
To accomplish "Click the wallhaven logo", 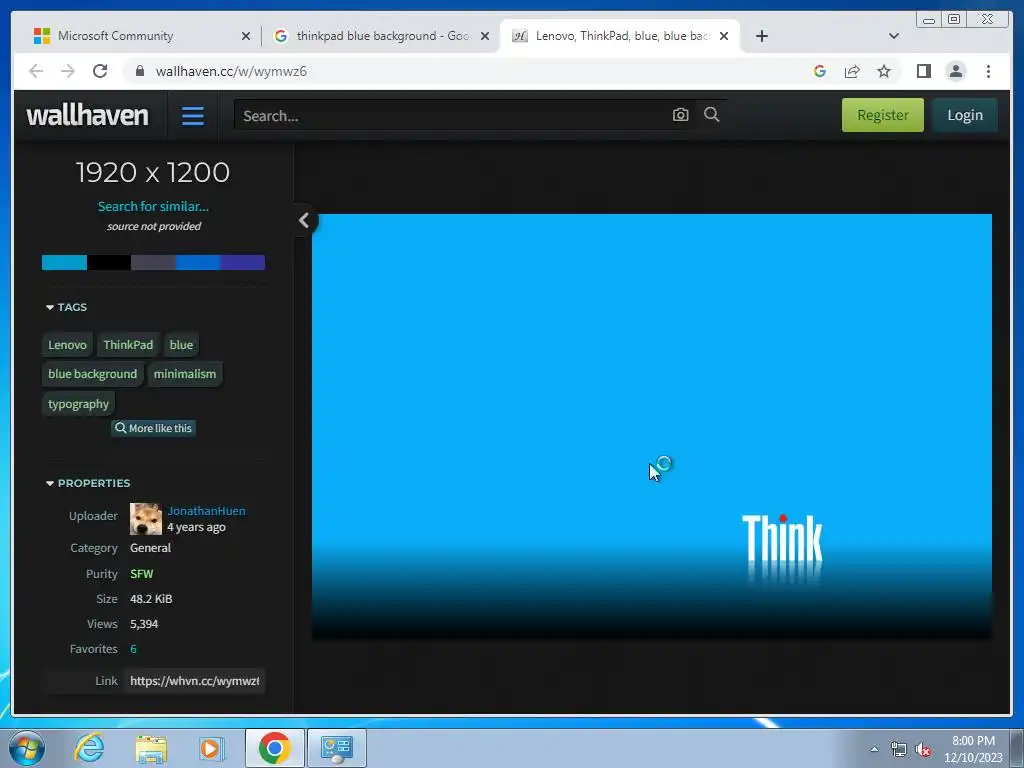I will point(88,115).
